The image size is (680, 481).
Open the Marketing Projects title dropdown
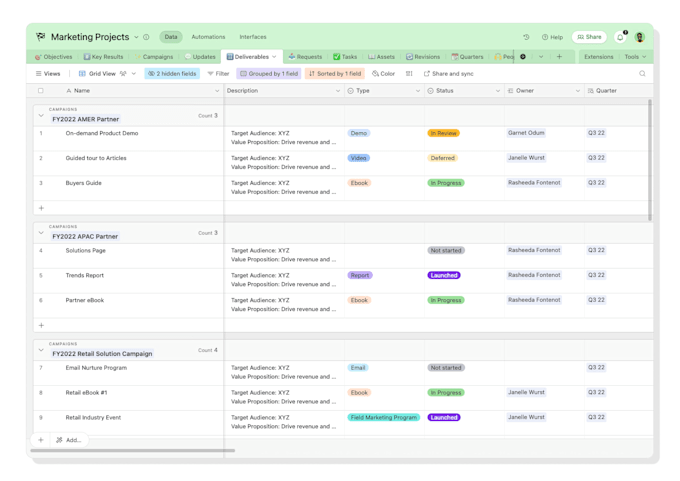pyautogui.click(x=136, y=37)
